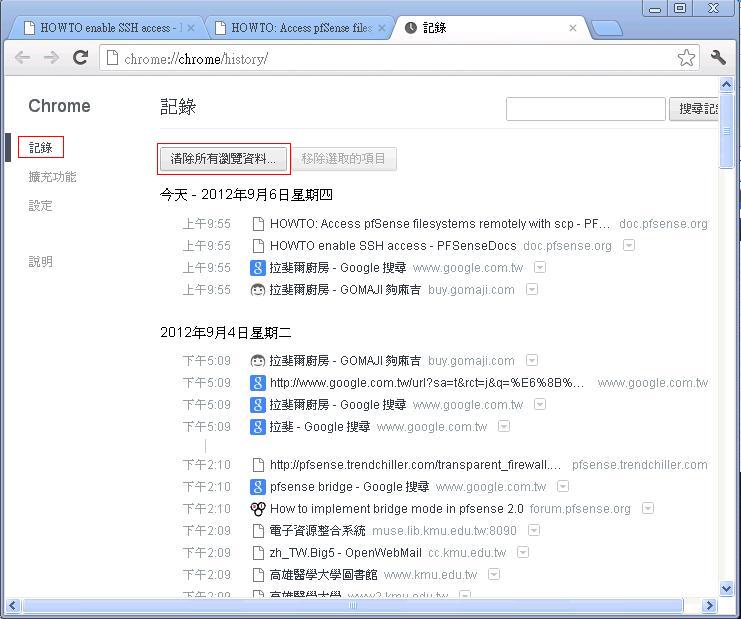Click the history search input field
This screenshot has width=741, height=619.
coord(586,109)
